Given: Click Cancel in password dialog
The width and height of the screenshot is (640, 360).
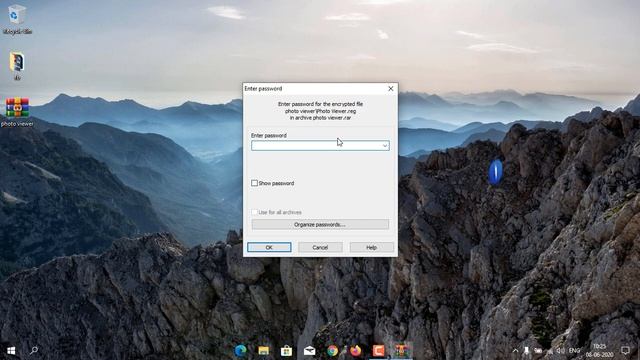Looking at the screenshot, I should point(320,247).
